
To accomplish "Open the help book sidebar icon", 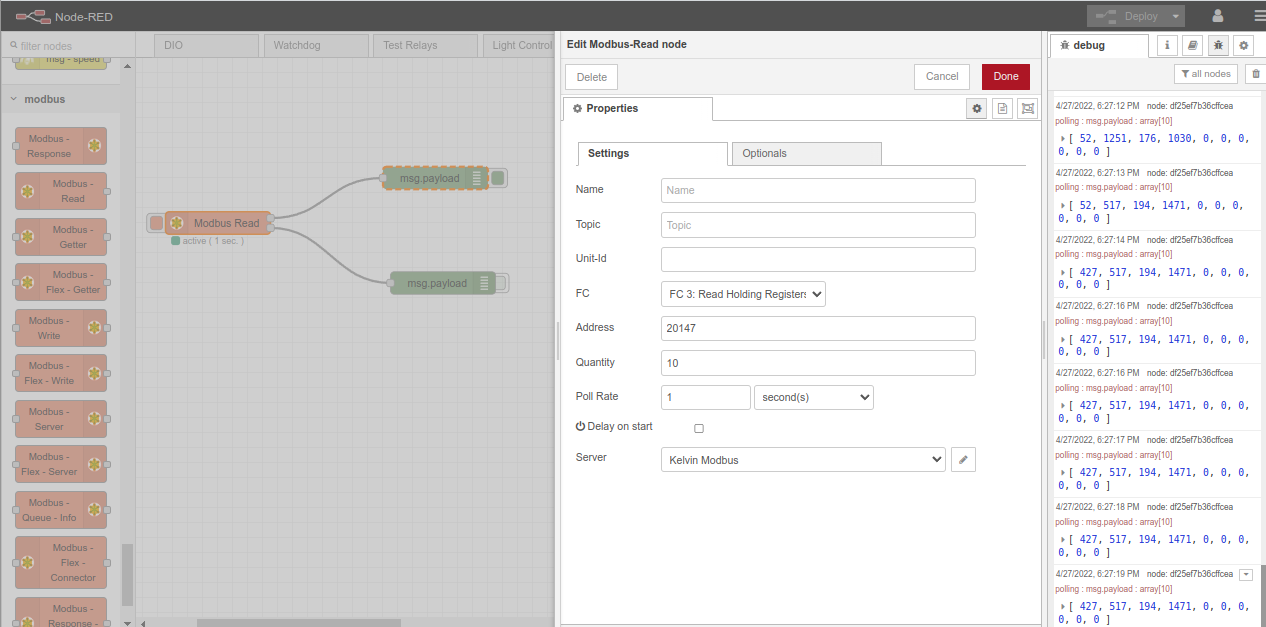I will tap(1192, 45).
